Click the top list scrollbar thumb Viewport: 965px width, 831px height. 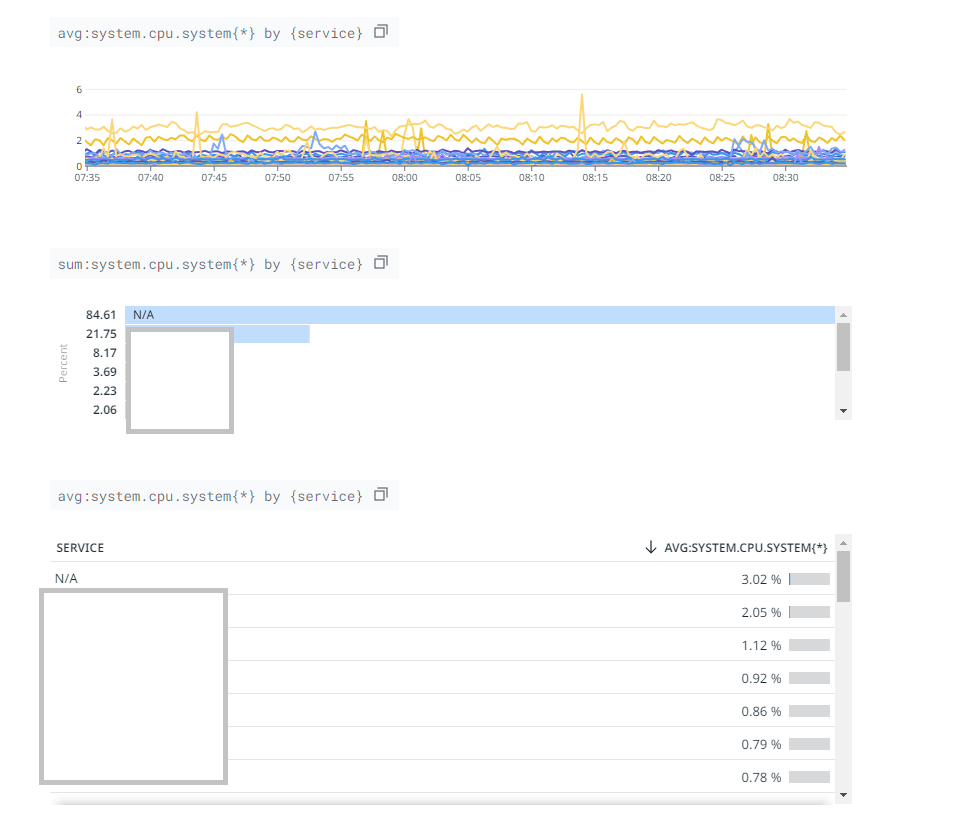(843, 347)
